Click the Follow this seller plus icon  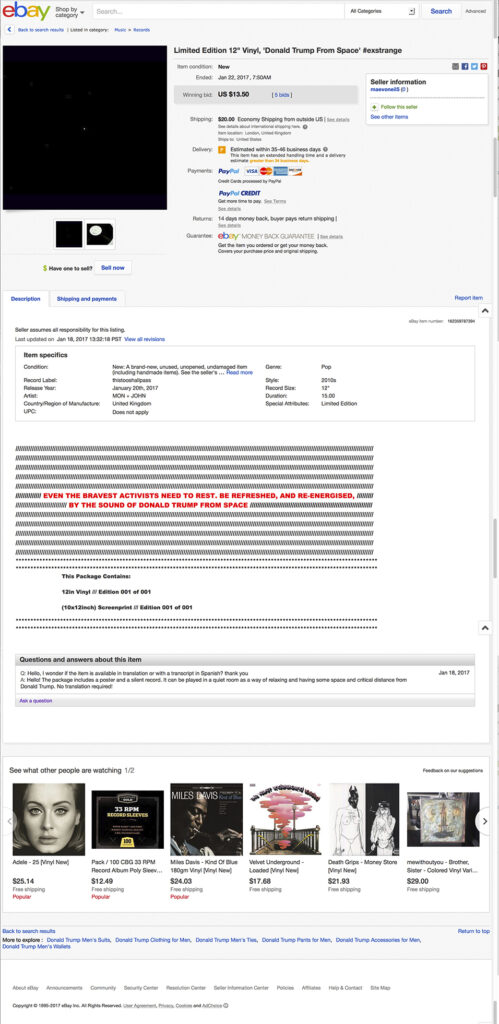[x=374, y=106]
